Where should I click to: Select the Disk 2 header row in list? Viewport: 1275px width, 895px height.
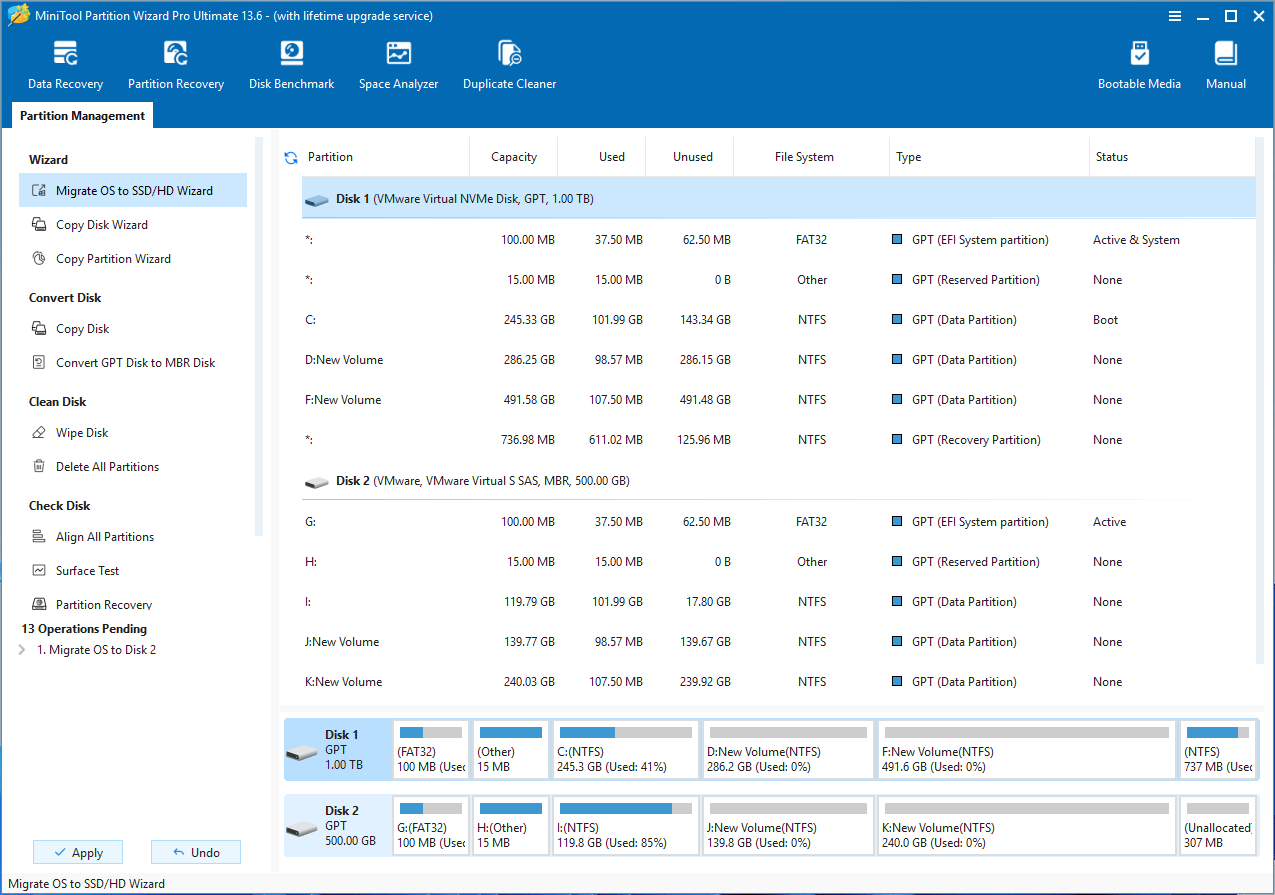coord(779,481)
